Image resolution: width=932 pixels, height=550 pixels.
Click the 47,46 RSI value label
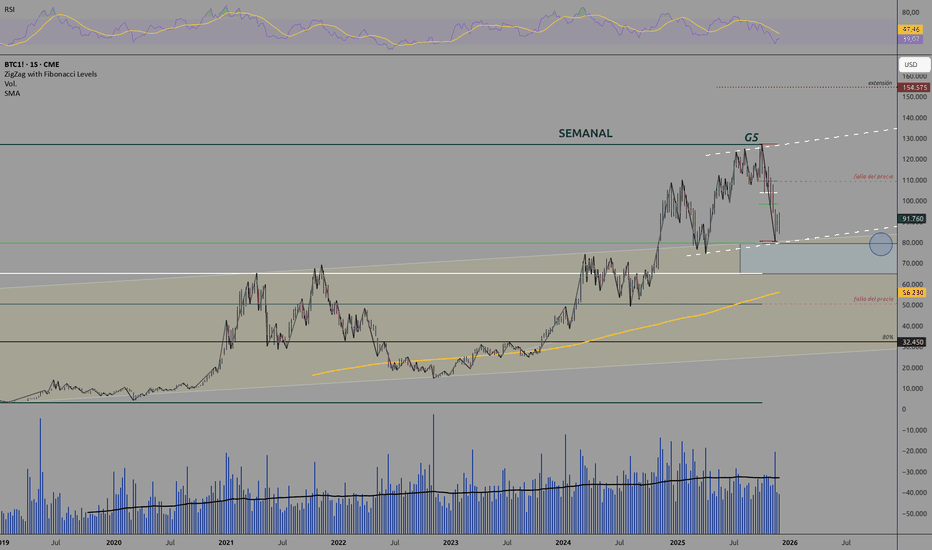[911, 29]
